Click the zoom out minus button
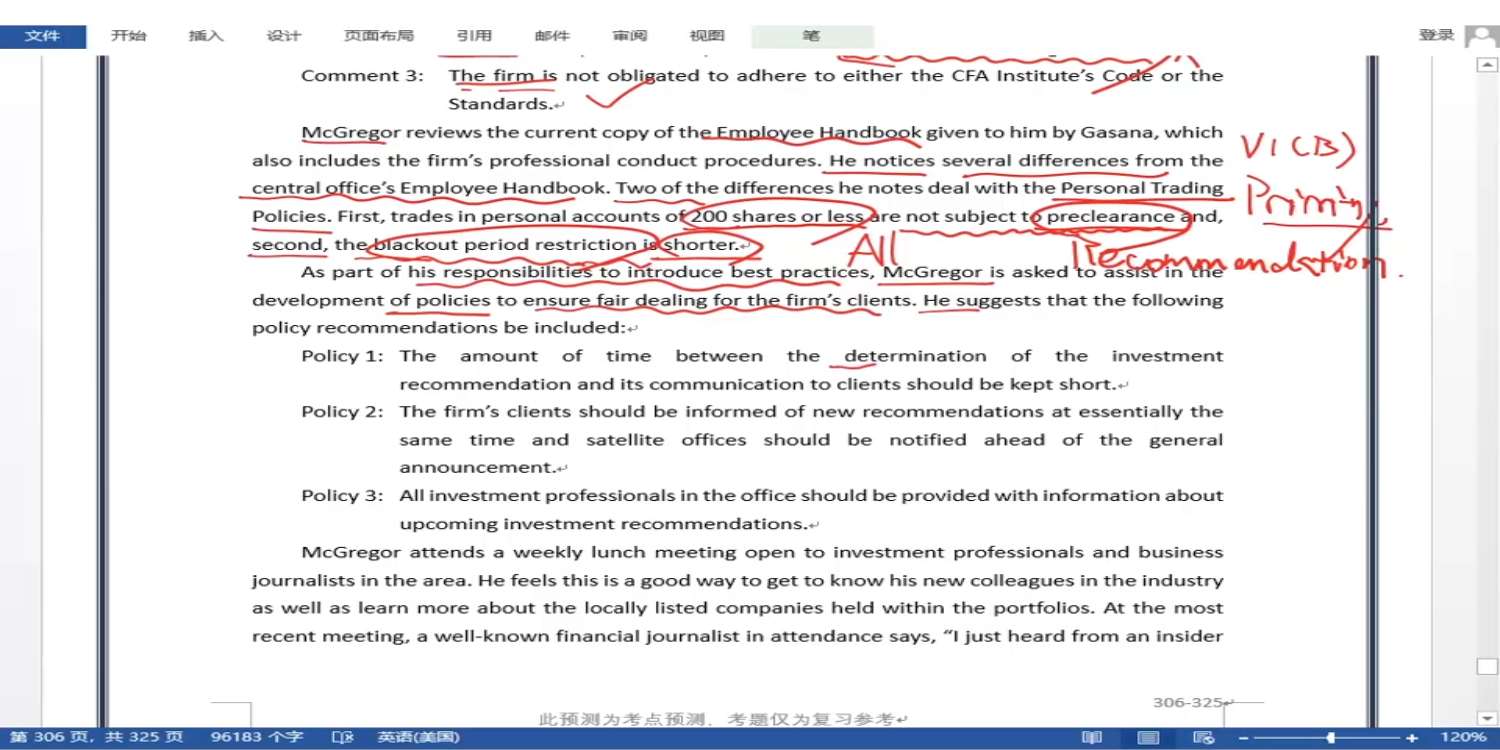Image resolution: width=1500 pixels, height=750 pixels. (x=1244, y=738)
